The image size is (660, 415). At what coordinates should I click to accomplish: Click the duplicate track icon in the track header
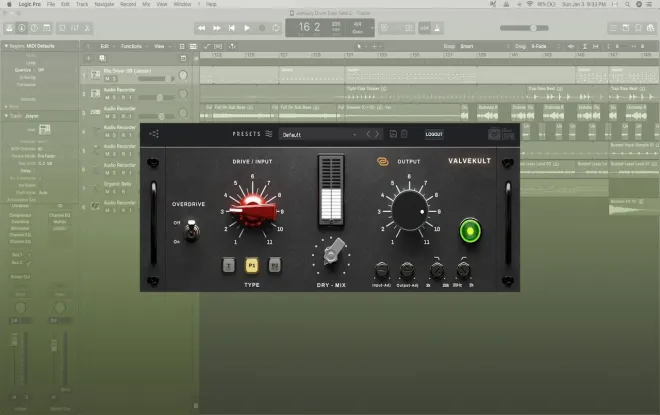click(x=102, y=58)
